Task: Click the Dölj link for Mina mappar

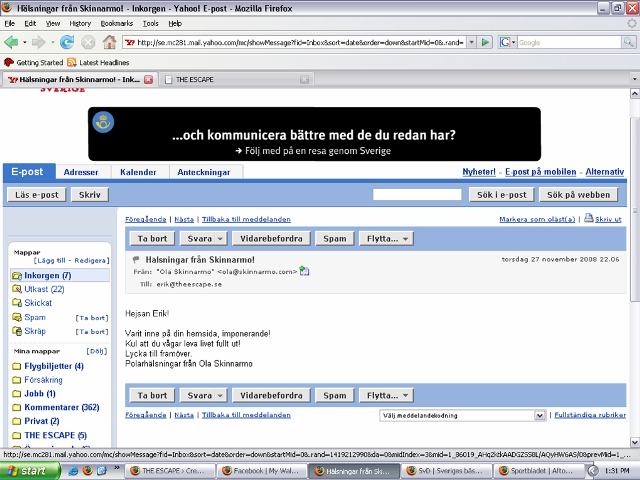Action: pyautogui.click(x=97, y=351)
